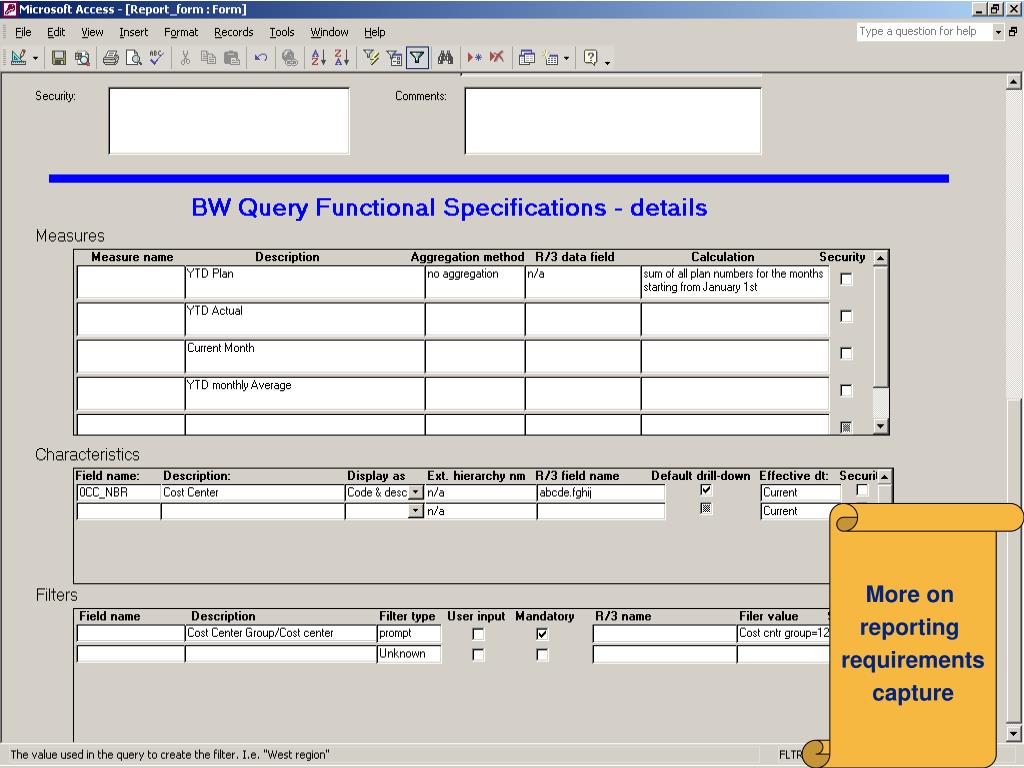Open the Records menu
This screenshot has height=768, width=1024.
233,32
